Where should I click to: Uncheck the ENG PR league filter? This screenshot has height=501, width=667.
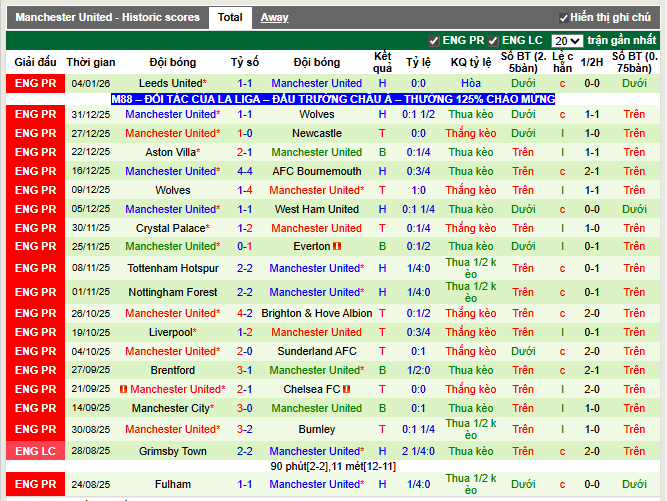tap(433, 41)
